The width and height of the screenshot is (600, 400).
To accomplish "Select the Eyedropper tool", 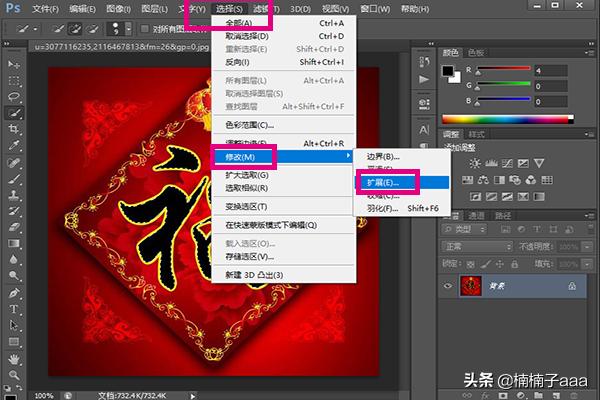I will 14,145.
